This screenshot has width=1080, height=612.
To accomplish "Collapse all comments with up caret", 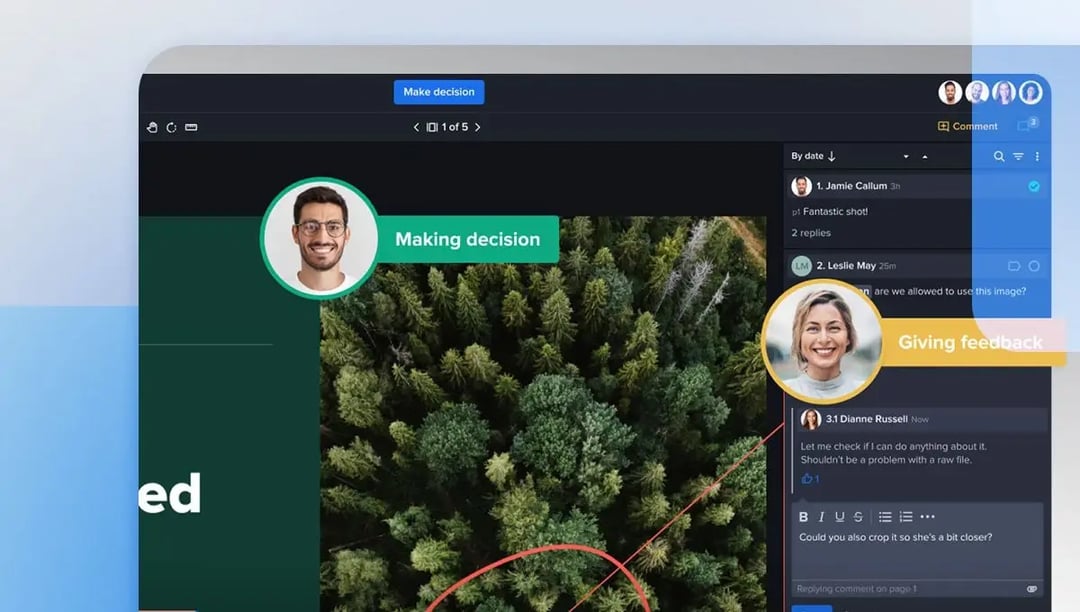I will point(925,157).
